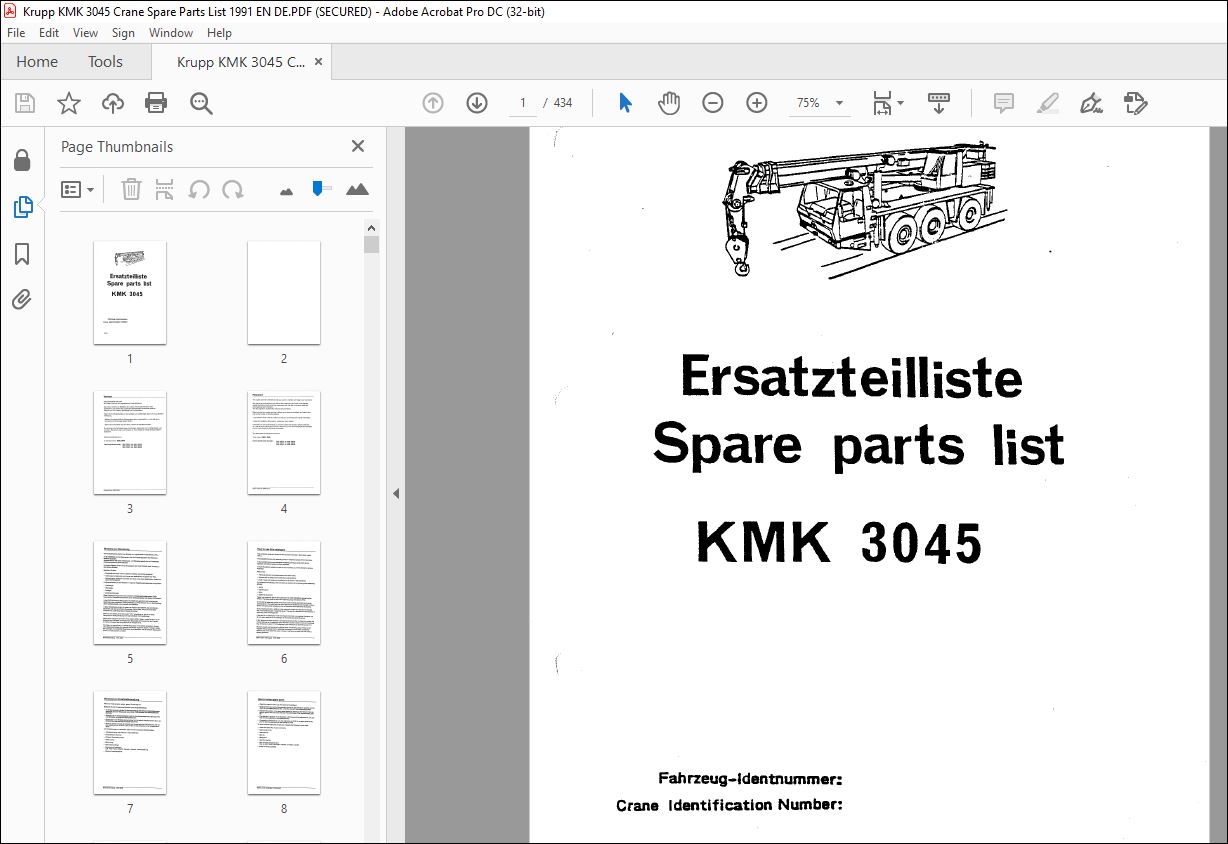Click the Save file icon
1228x844 pixels.
25,103
